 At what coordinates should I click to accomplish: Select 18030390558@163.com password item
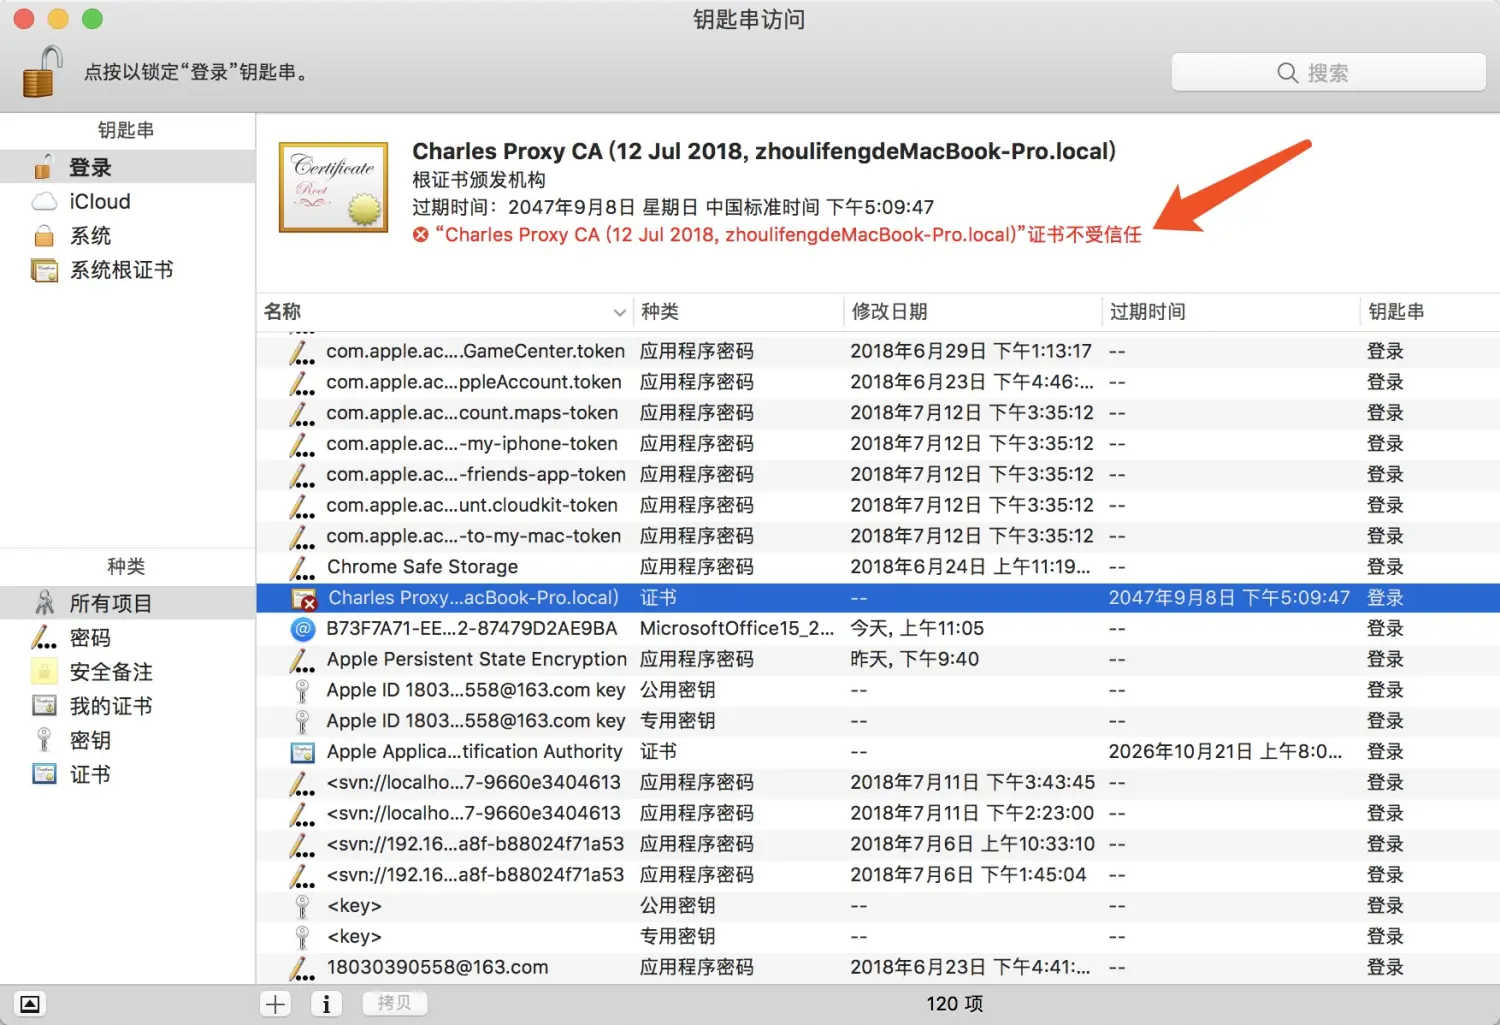[x=878, y=967]
